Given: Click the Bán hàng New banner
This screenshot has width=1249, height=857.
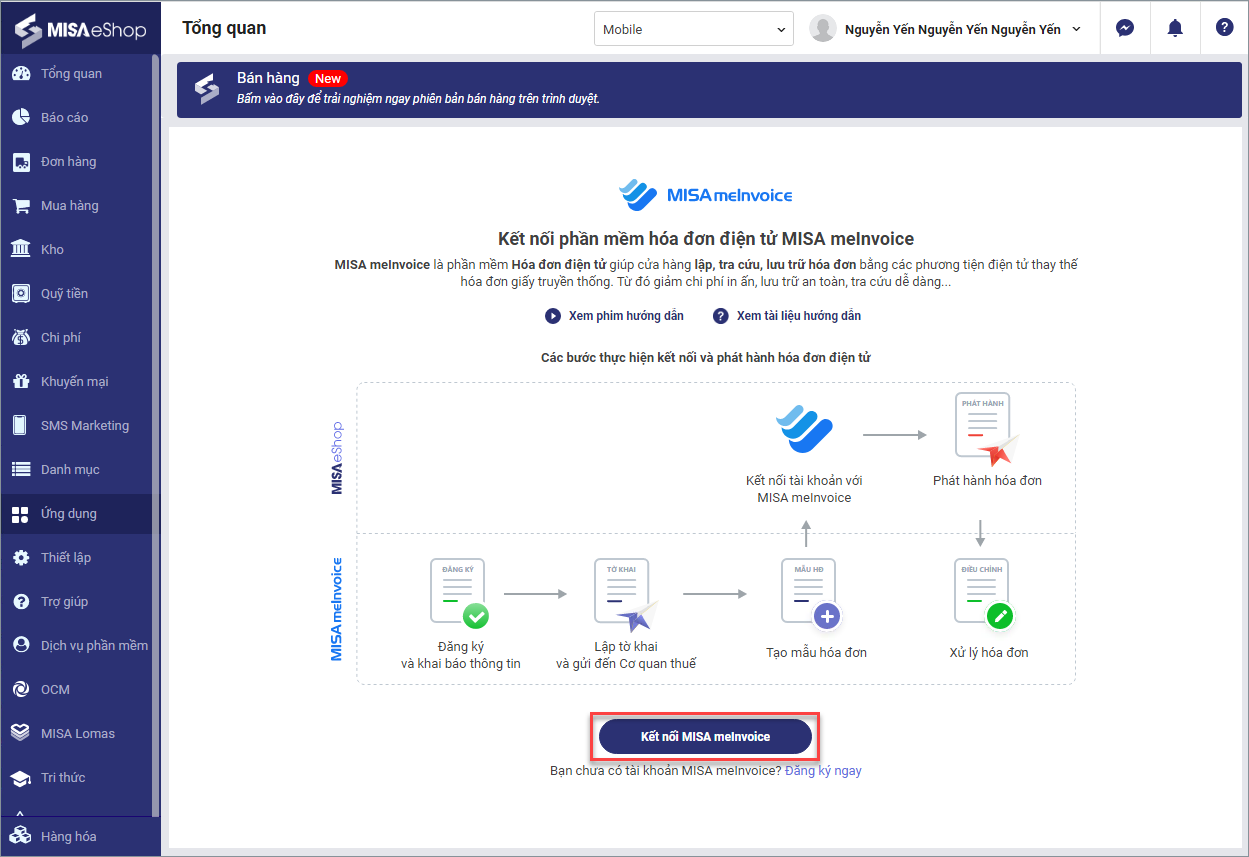Looking at the screenshot, I should [x=710, y=90].
